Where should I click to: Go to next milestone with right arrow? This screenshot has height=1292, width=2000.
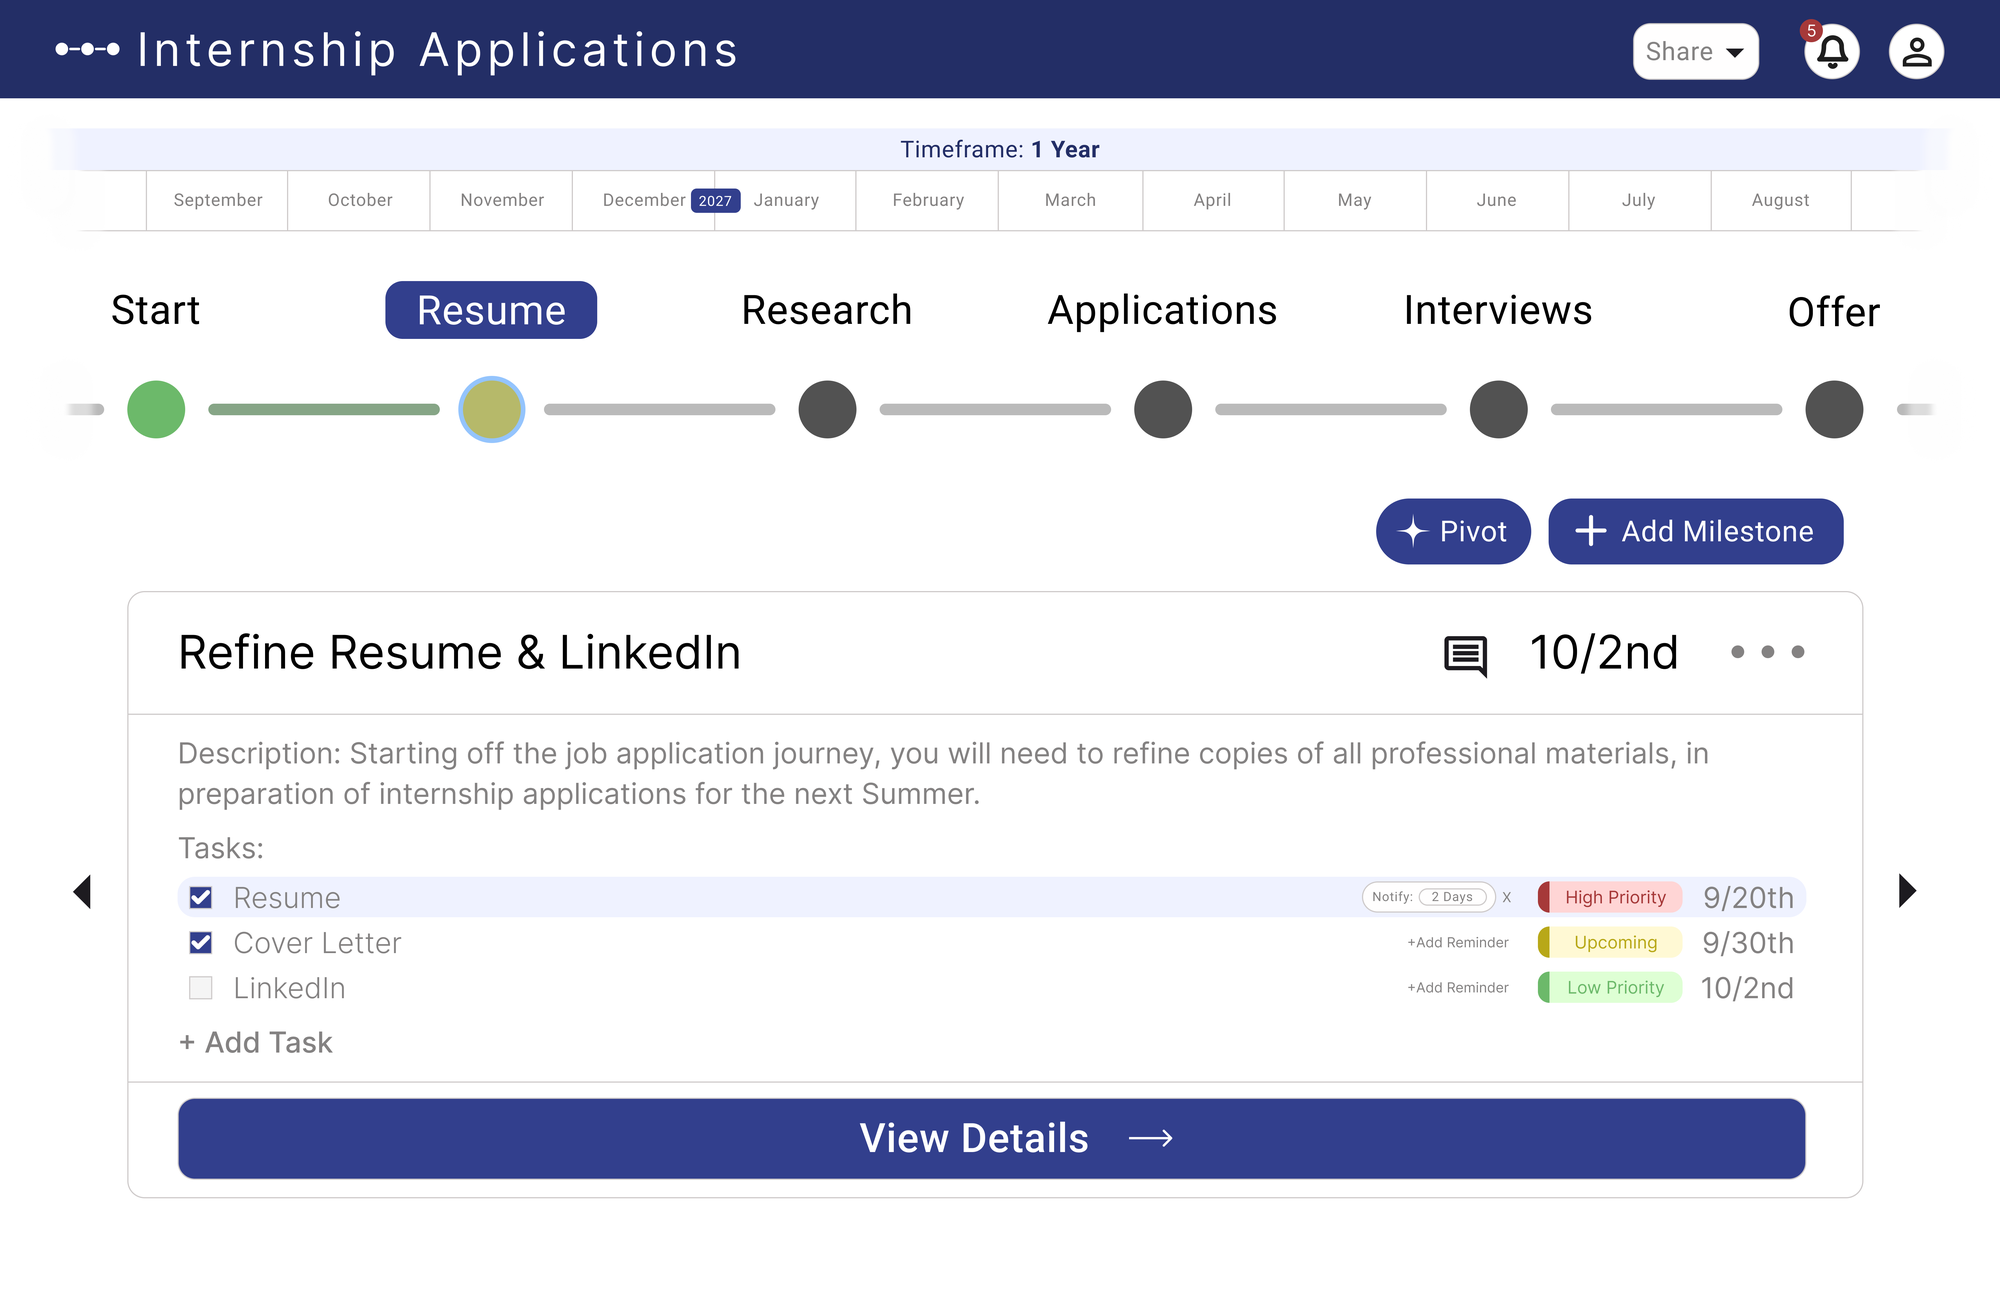[x=1907, y=890]
